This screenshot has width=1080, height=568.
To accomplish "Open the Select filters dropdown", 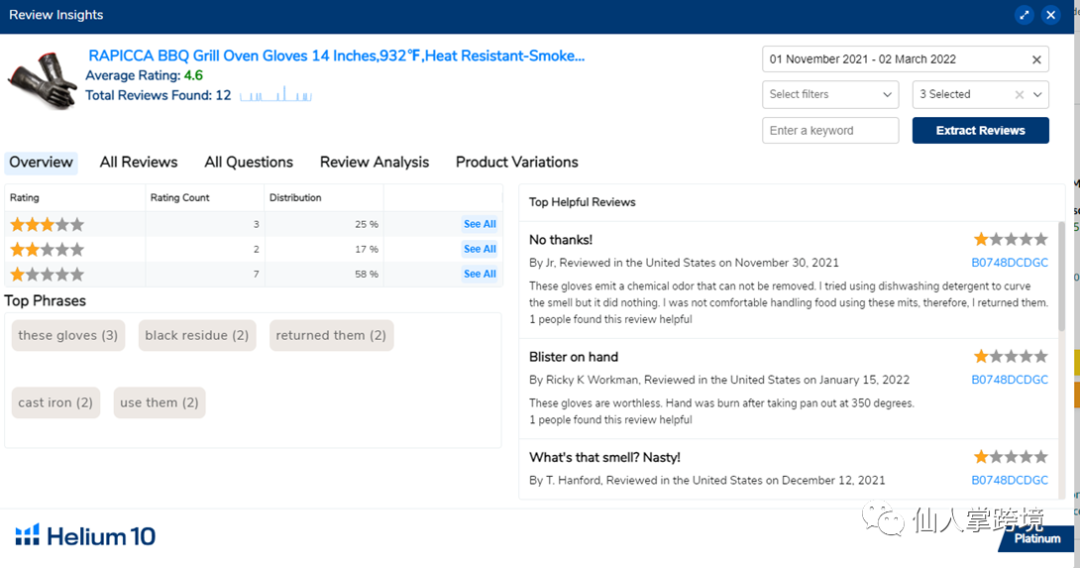I will [x=830, y=95].
